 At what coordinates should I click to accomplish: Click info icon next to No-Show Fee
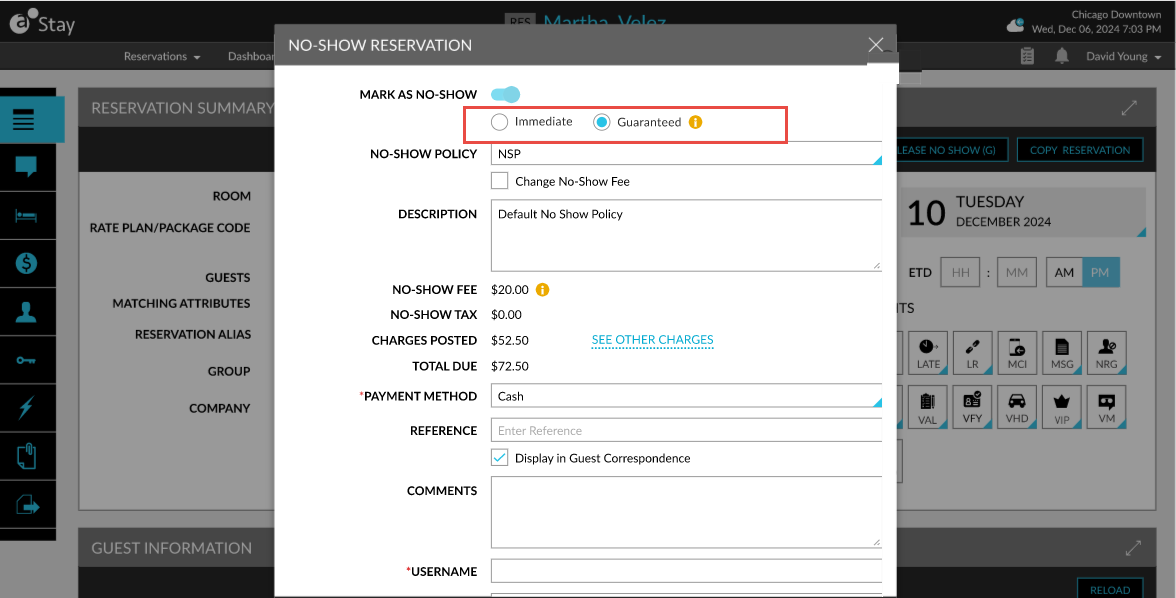(x=542, y=290)
